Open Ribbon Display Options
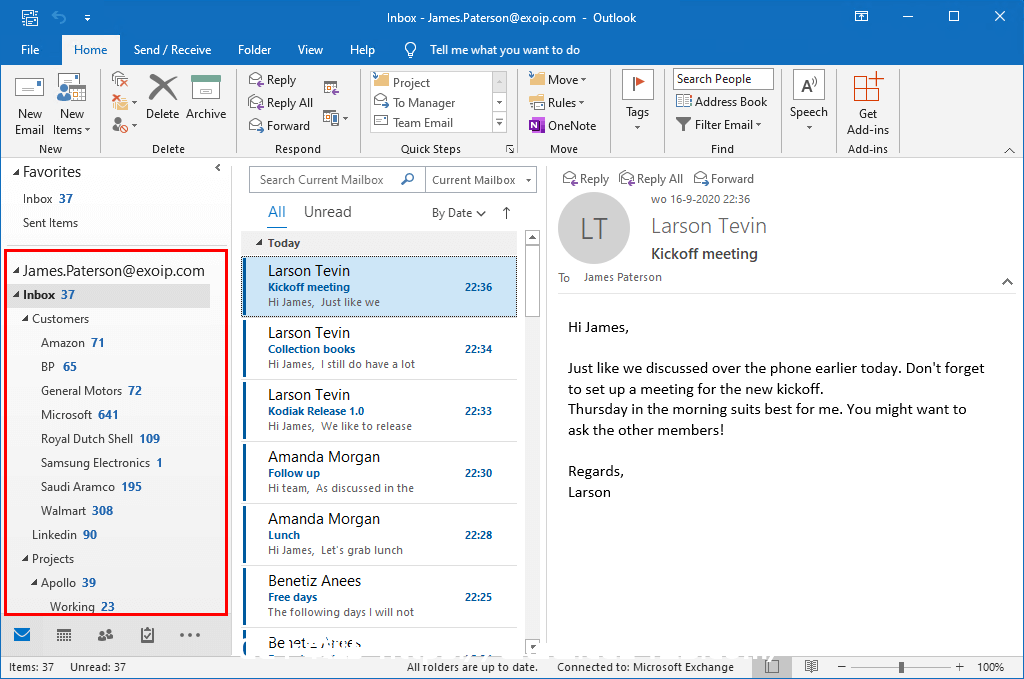Viewport: 1024px width, 679px height. coord(862,16)
